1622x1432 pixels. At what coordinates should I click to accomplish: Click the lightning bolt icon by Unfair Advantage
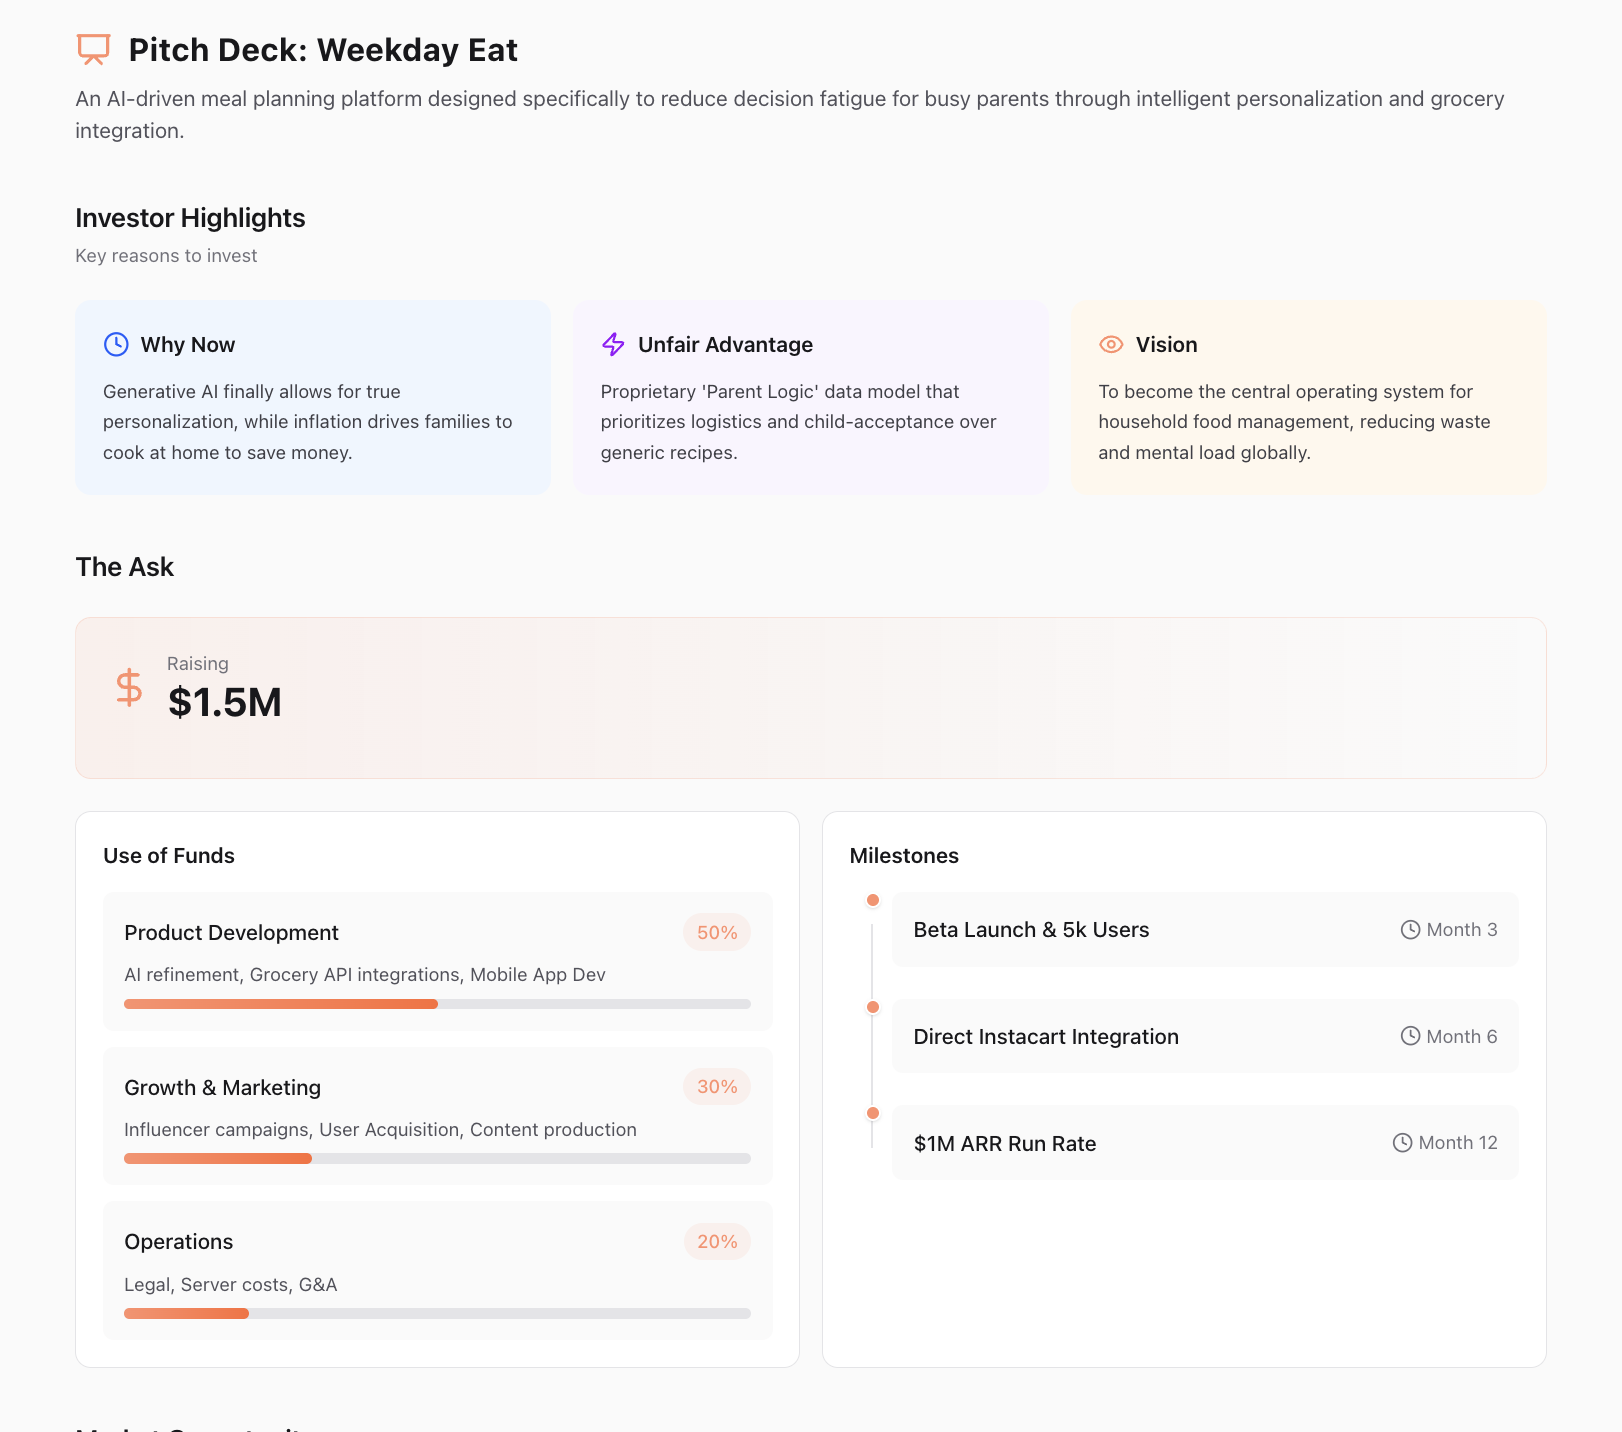point(613,344)
